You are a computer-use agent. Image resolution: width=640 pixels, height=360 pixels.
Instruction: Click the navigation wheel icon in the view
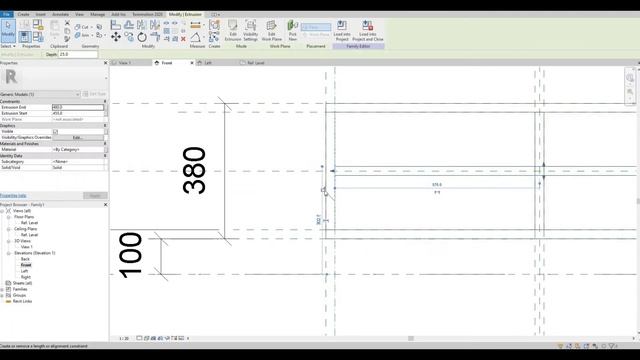point(630,78)
